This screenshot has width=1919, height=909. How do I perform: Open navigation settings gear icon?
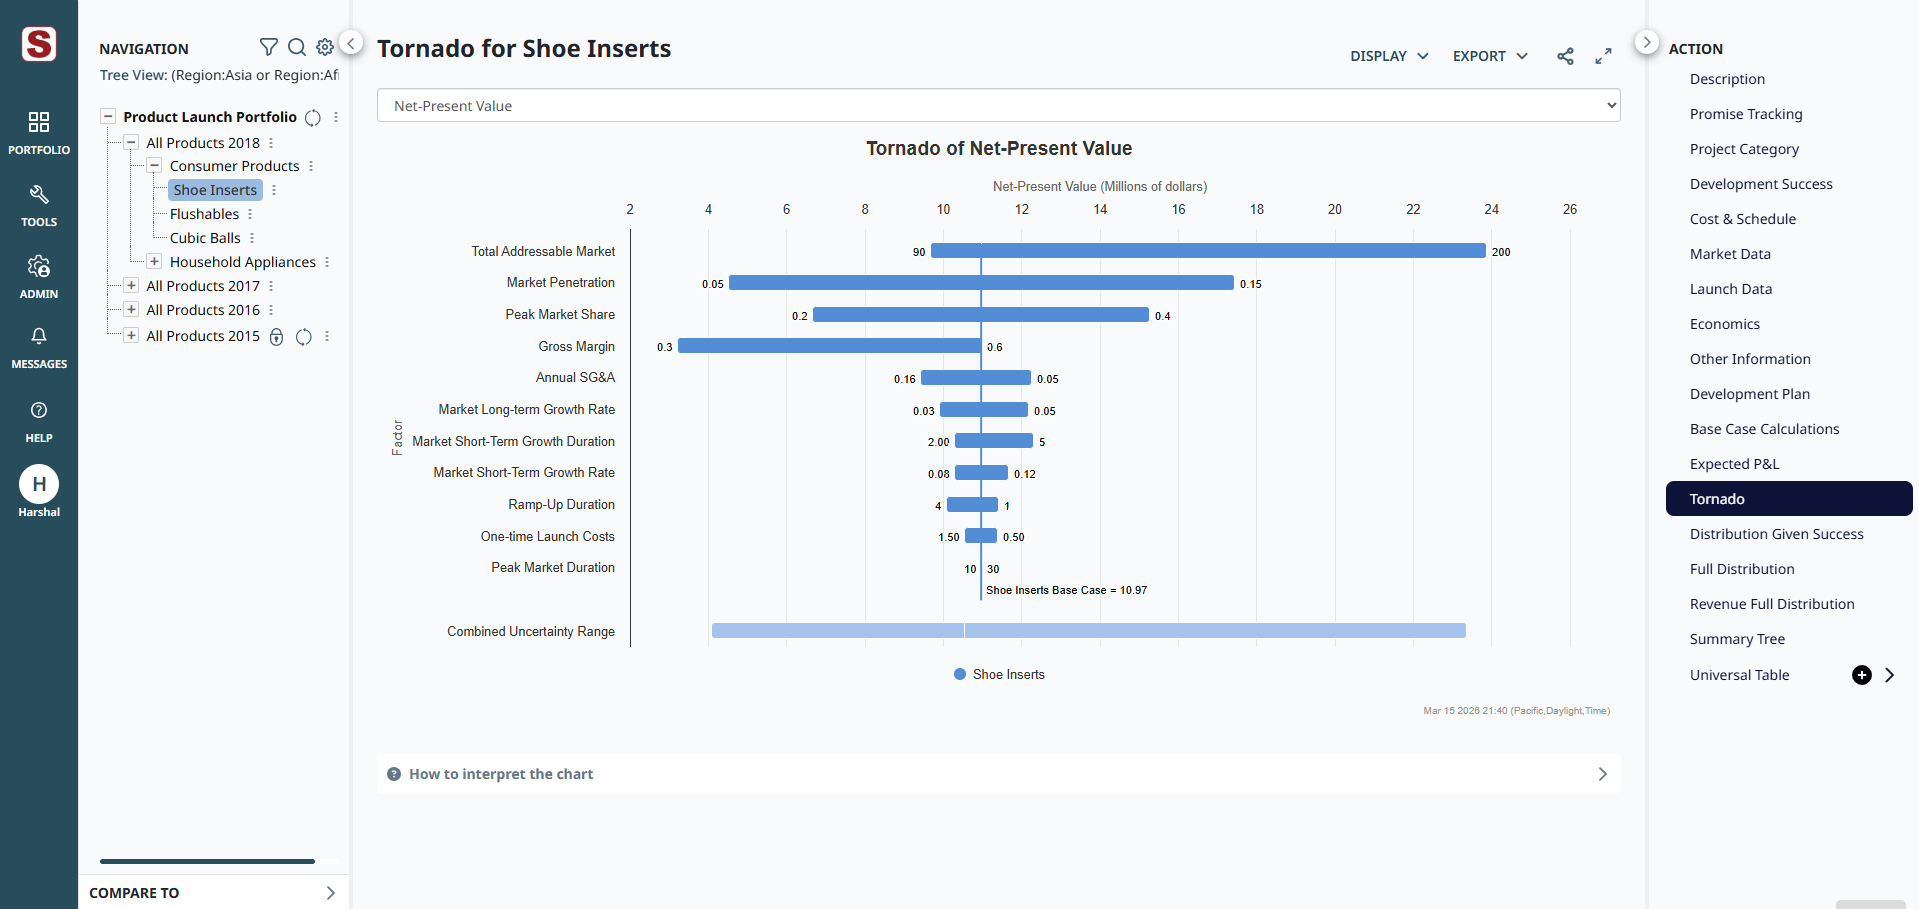pos(325,47)
